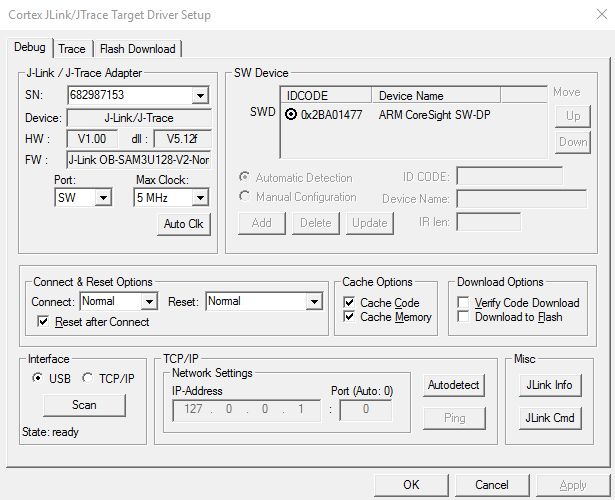This screenshot has height=500, width=615.
Task: Click the dll version 'V5.12f' field
Action: click(x=182, y=139)
